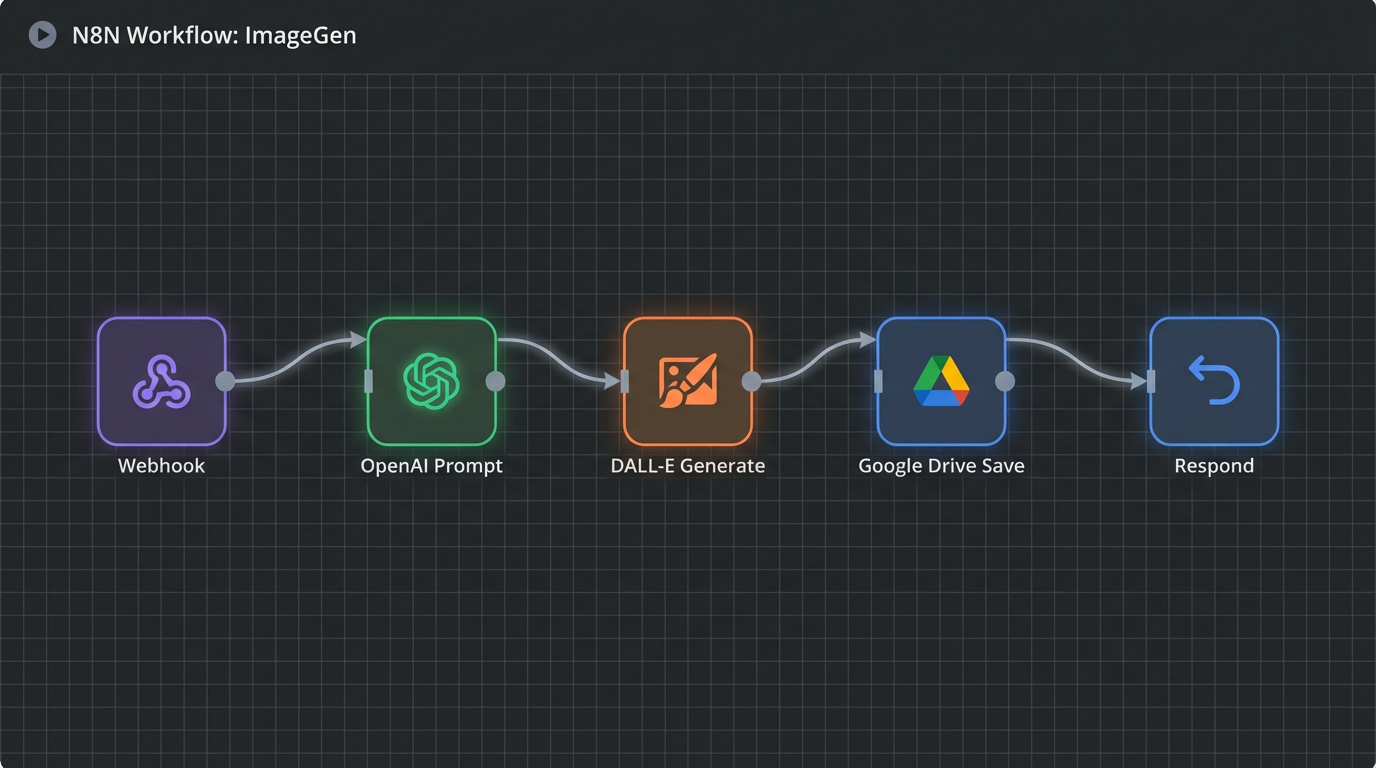Open the OpenAI Prompt node
Image resolution: width=1376 pixels, height=768 pixels.
pos(431,381)
